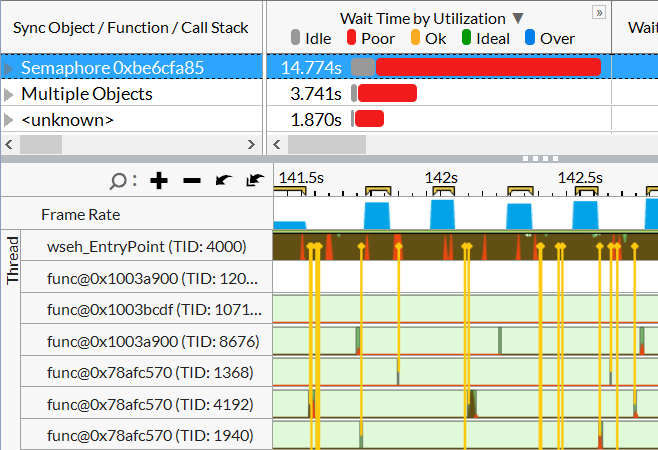
Task: Click the Ideal legend entry
Action: coord(486,38)
